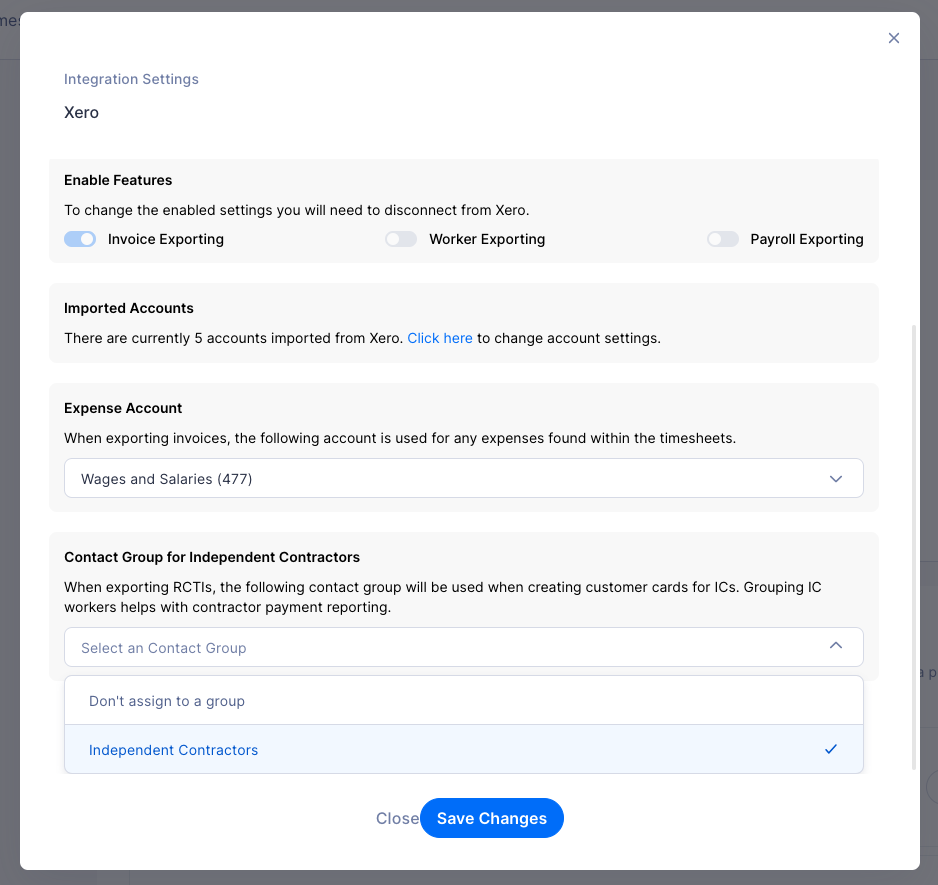
Task: Open the Expense Account dropdown
Action: pos(464,478)
